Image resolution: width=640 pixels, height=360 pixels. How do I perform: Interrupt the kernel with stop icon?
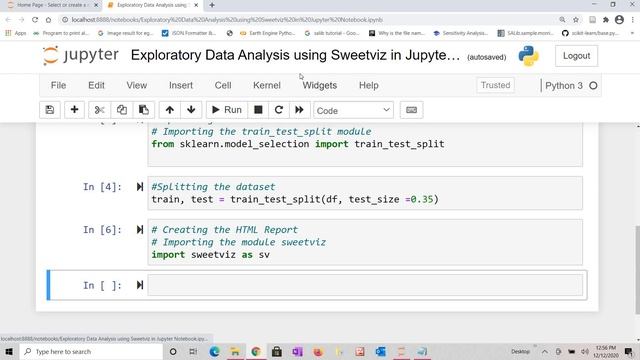point(258,110)
